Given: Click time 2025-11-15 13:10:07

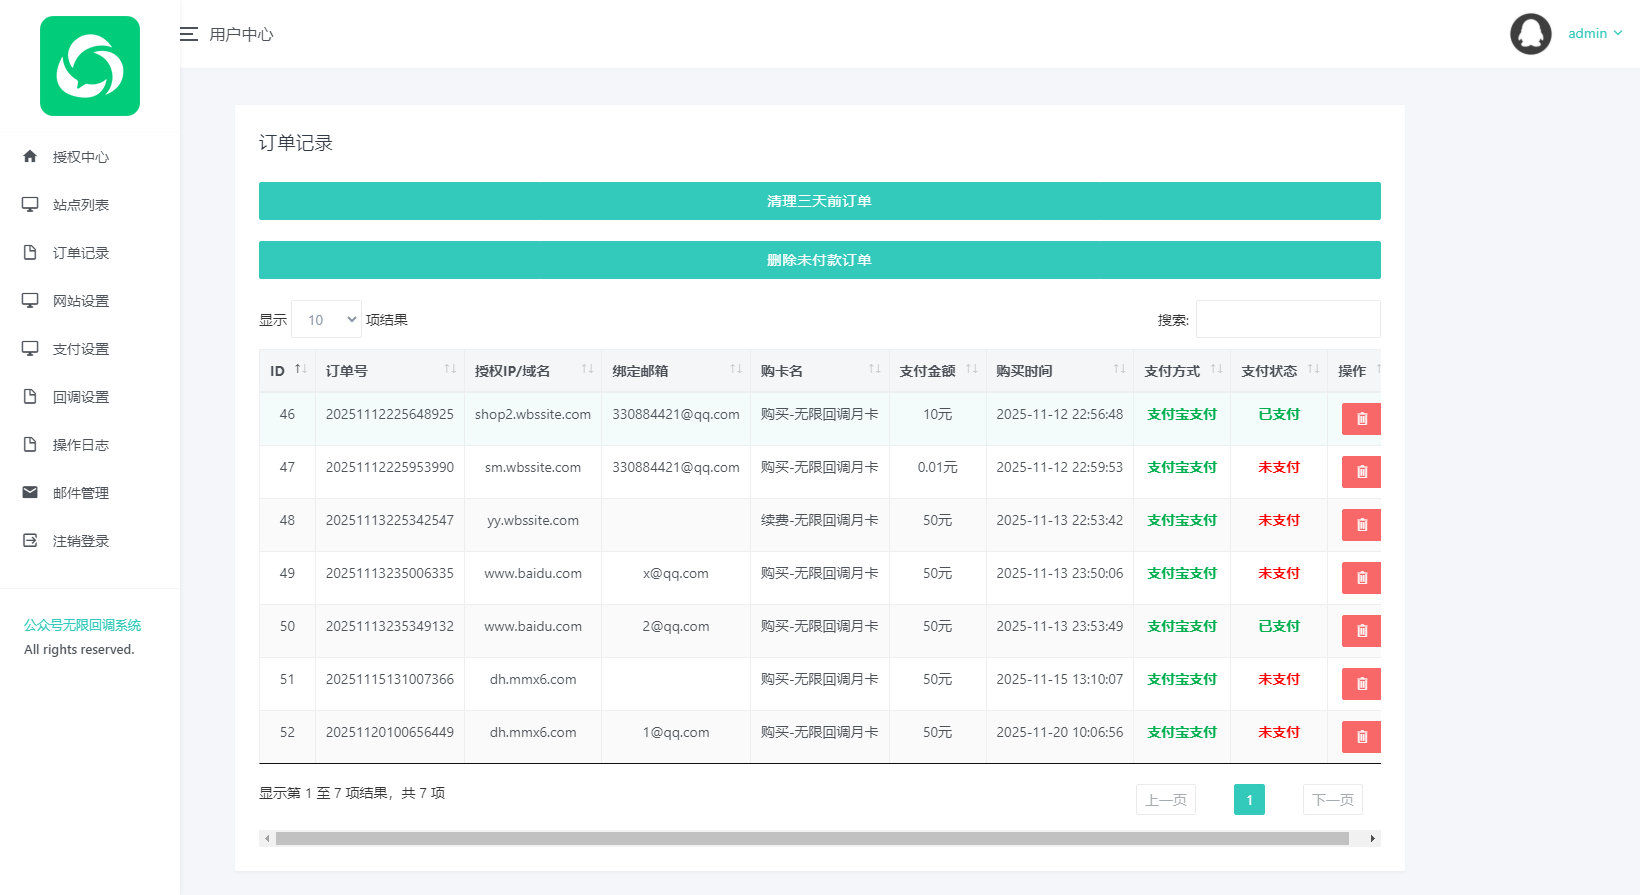Looking at the screenshot, I should click(1060, 679).
